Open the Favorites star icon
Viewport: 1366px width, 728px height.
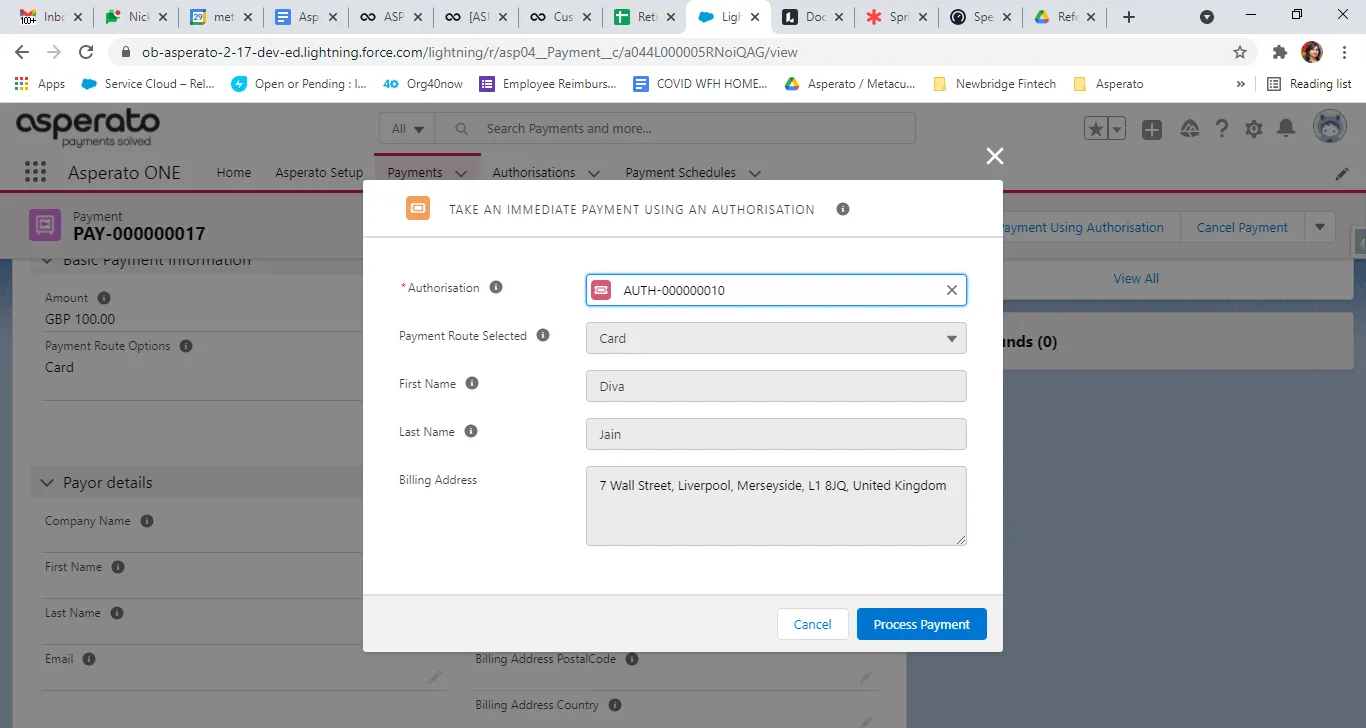click(1096, 128)
